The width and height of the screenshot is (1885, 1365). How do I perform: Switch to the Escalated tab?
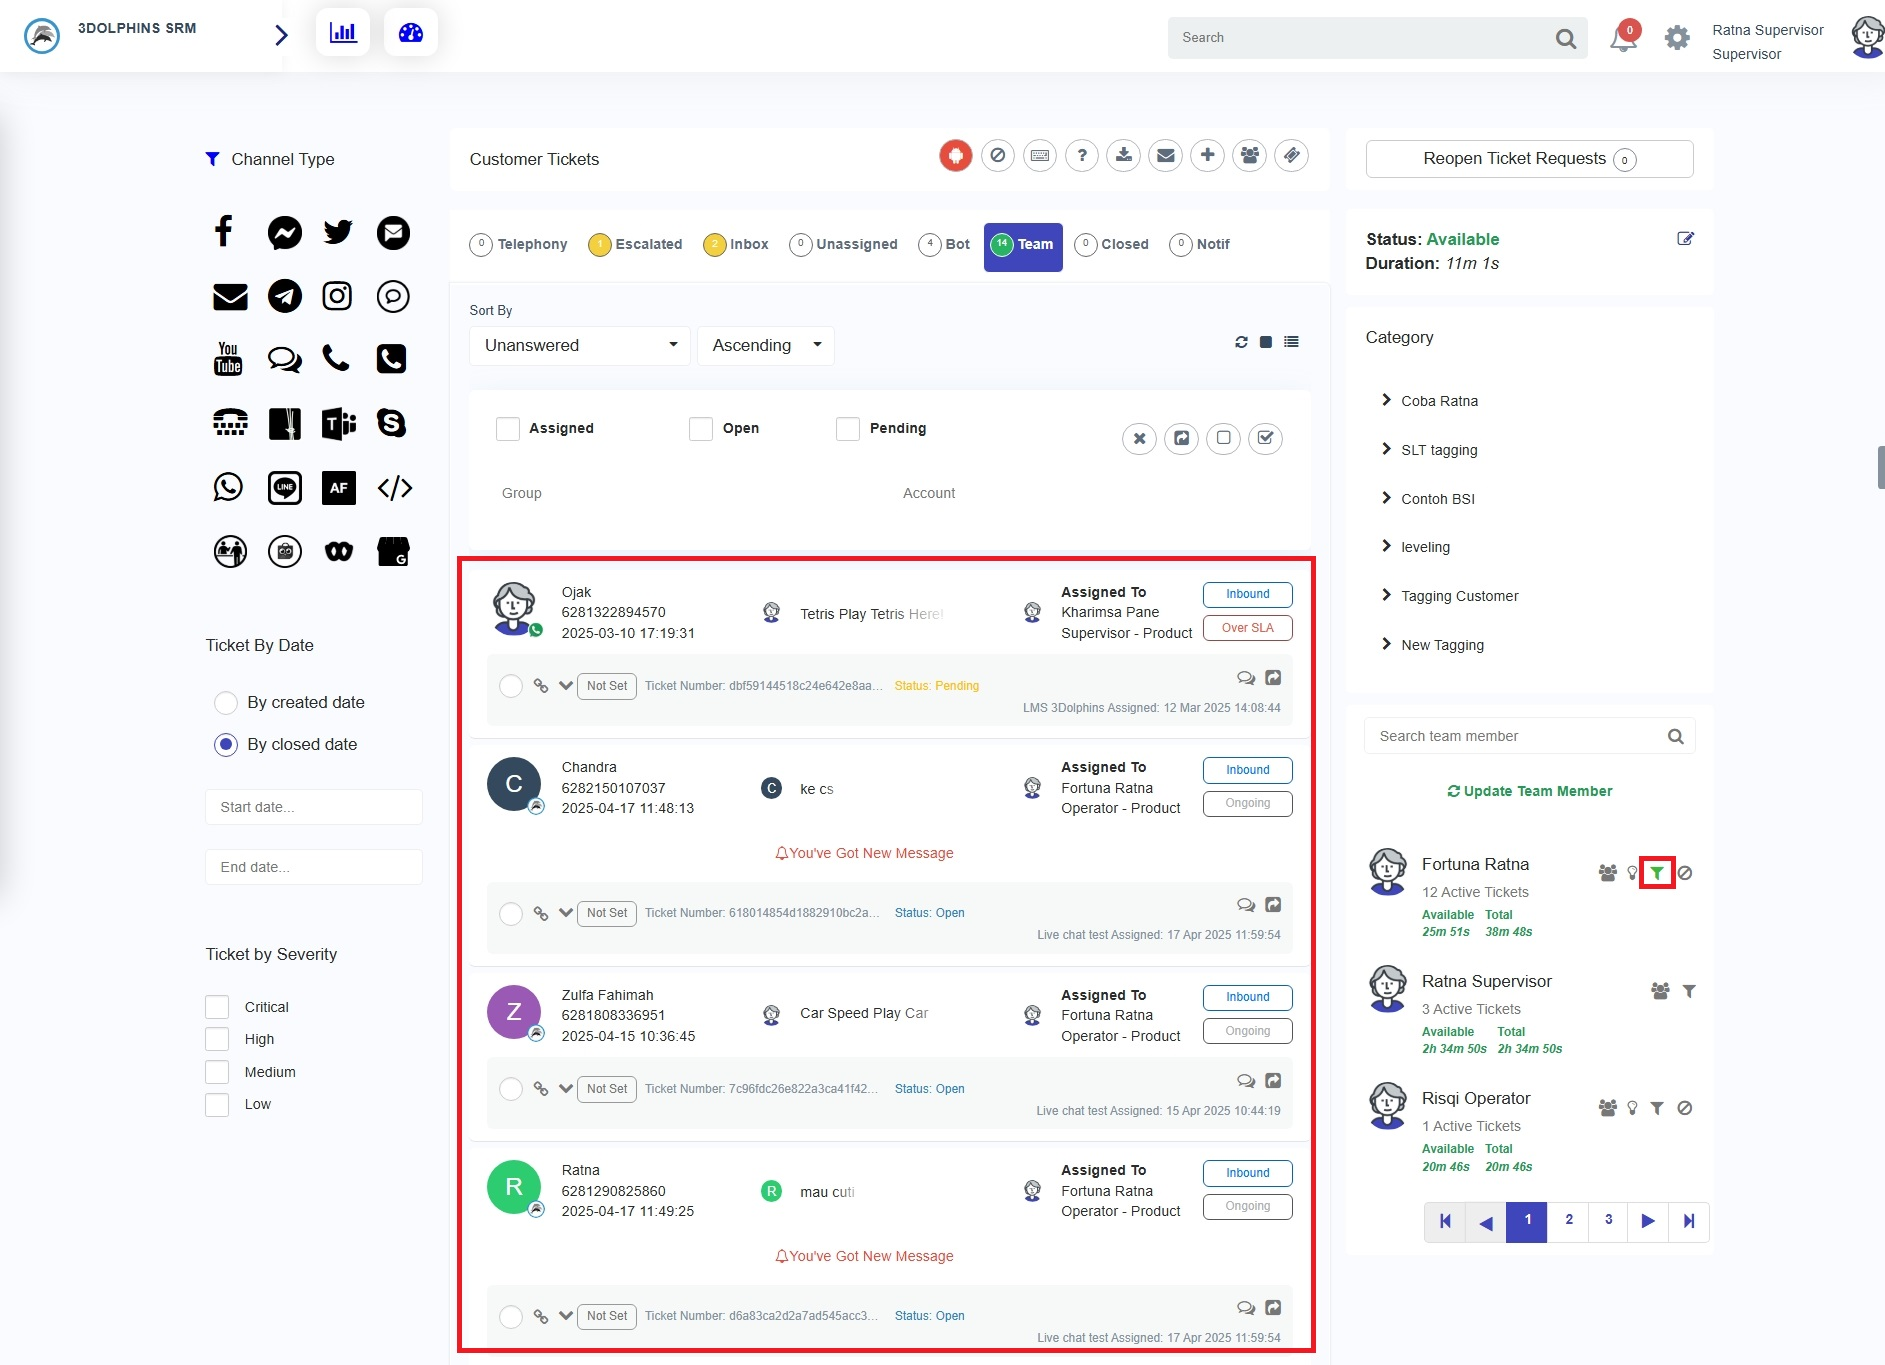pos(636,245)
